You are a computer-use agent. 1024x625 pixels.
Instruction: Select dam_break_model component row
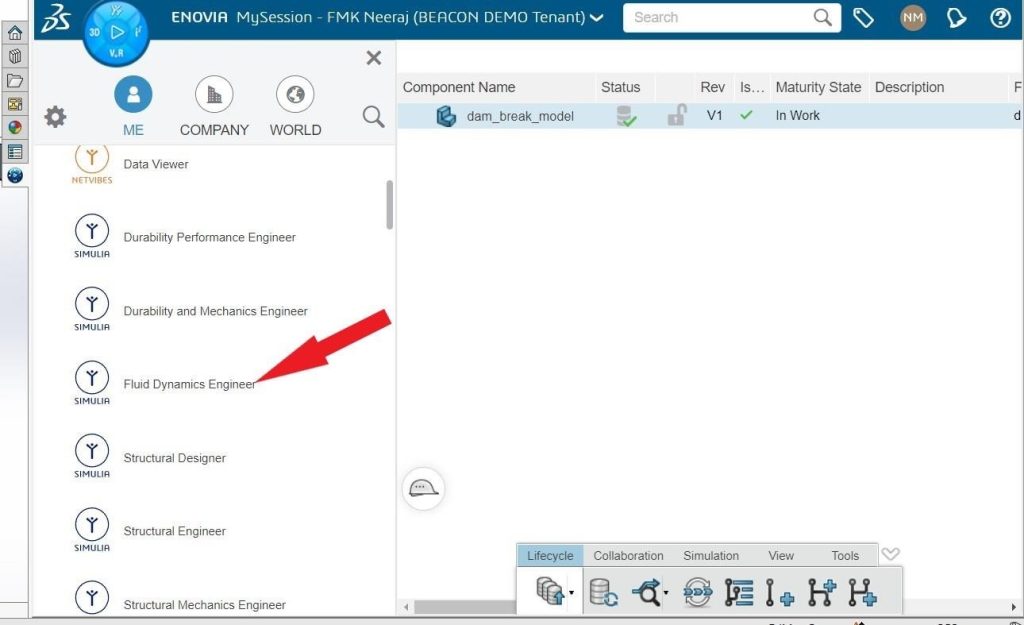coord(710,116)
